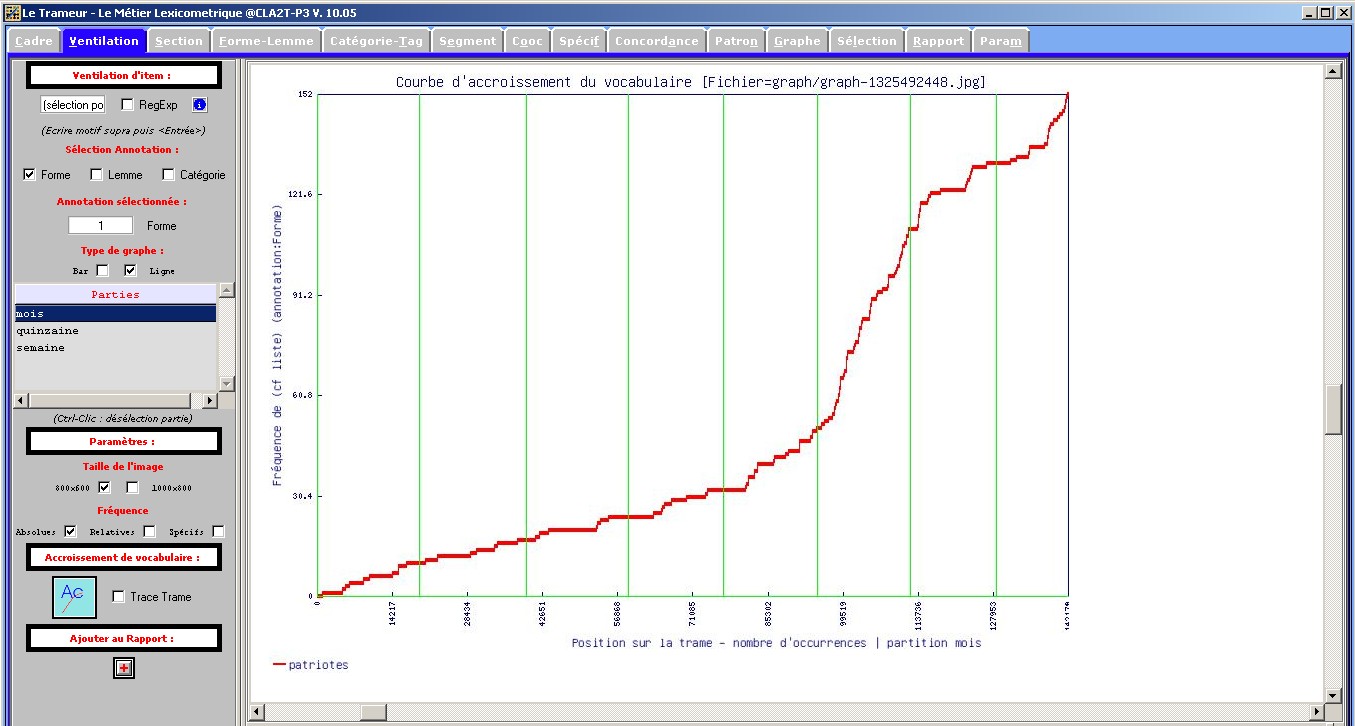The height and width of the screenshot is (726, 1355).
Task: Toggle the 800x600 image size checkbox
Action: [x=104, y=487]
